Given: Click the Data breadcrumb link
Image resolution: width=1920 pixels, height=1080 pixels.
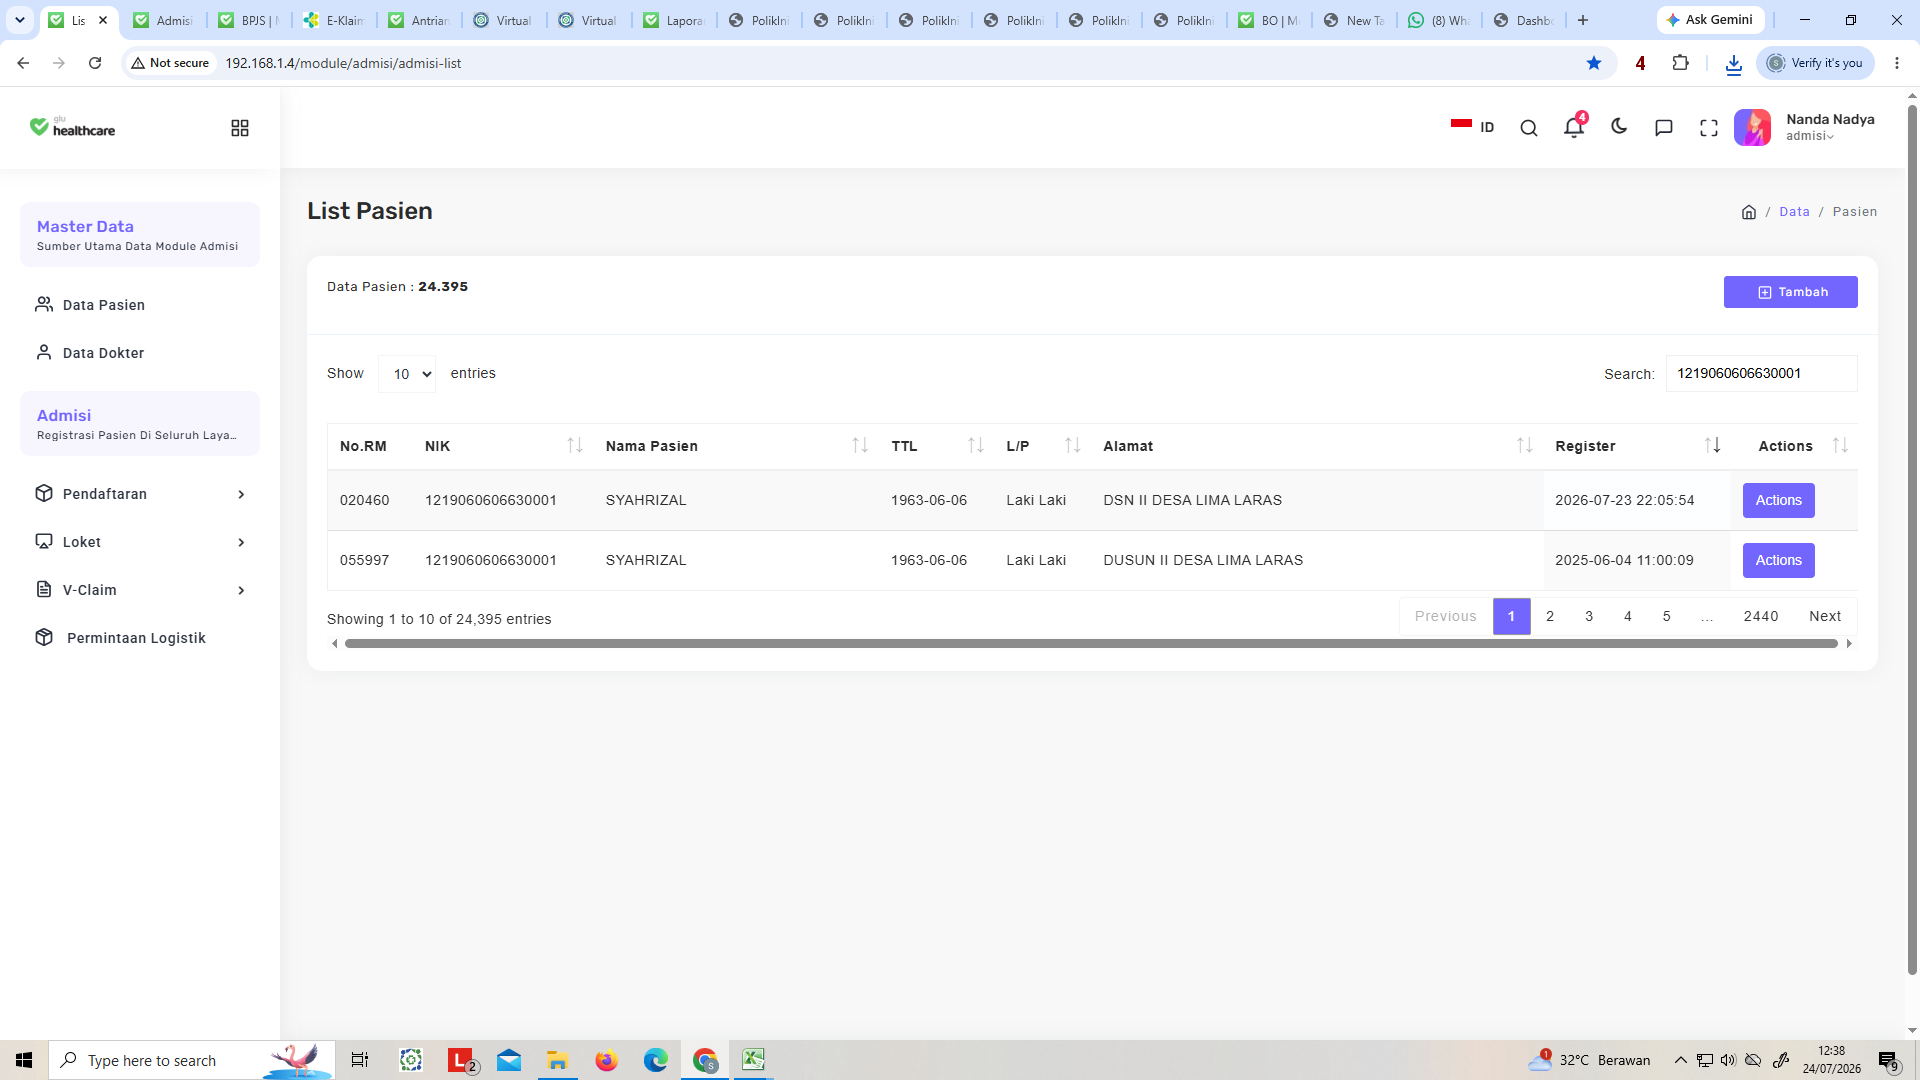Looking at the screenshot, I should tap(1794, 212).
